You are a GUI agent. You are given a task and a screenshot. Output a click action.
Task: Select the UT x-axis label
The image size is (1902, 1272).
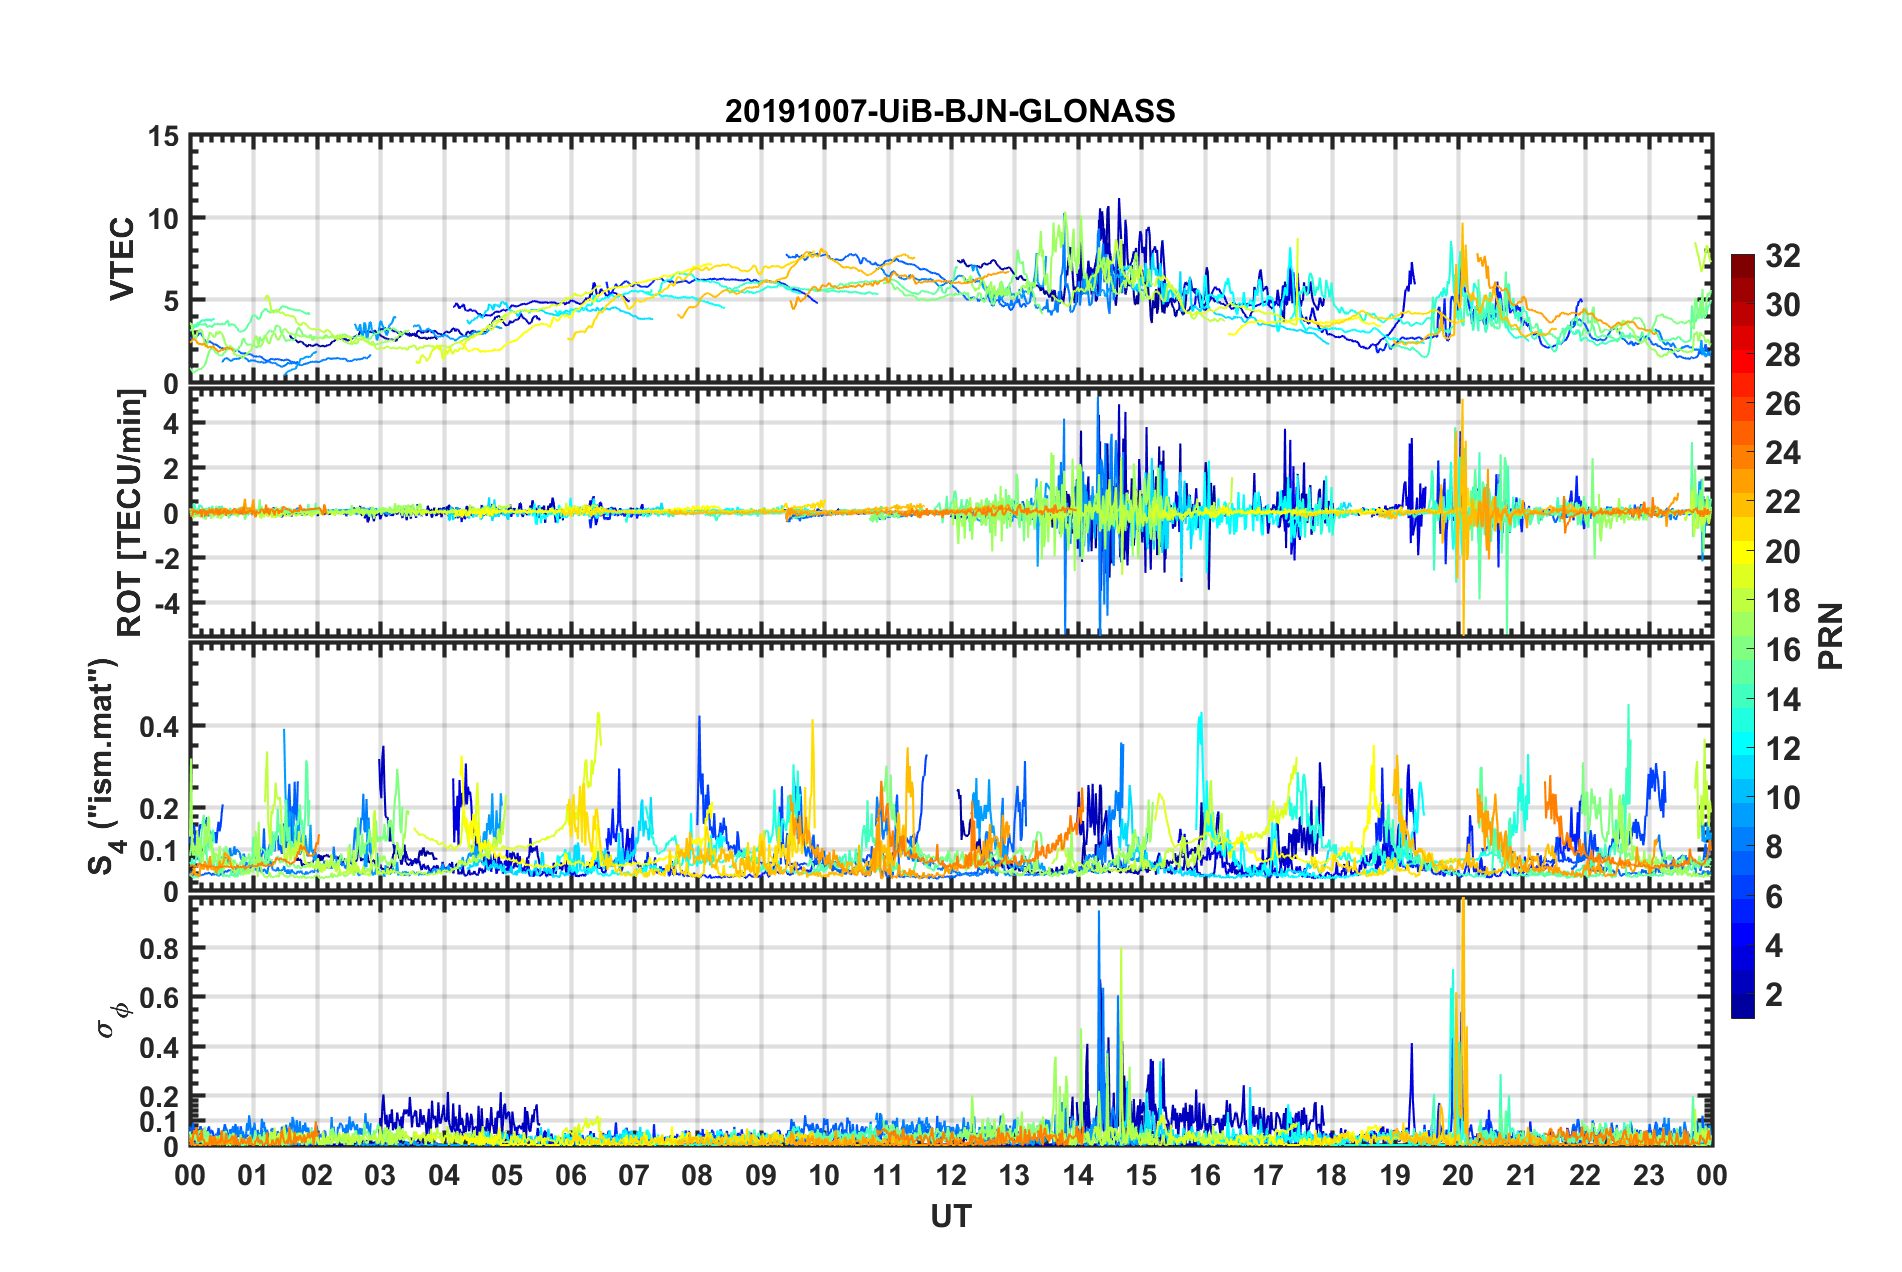pos(950,1216)
